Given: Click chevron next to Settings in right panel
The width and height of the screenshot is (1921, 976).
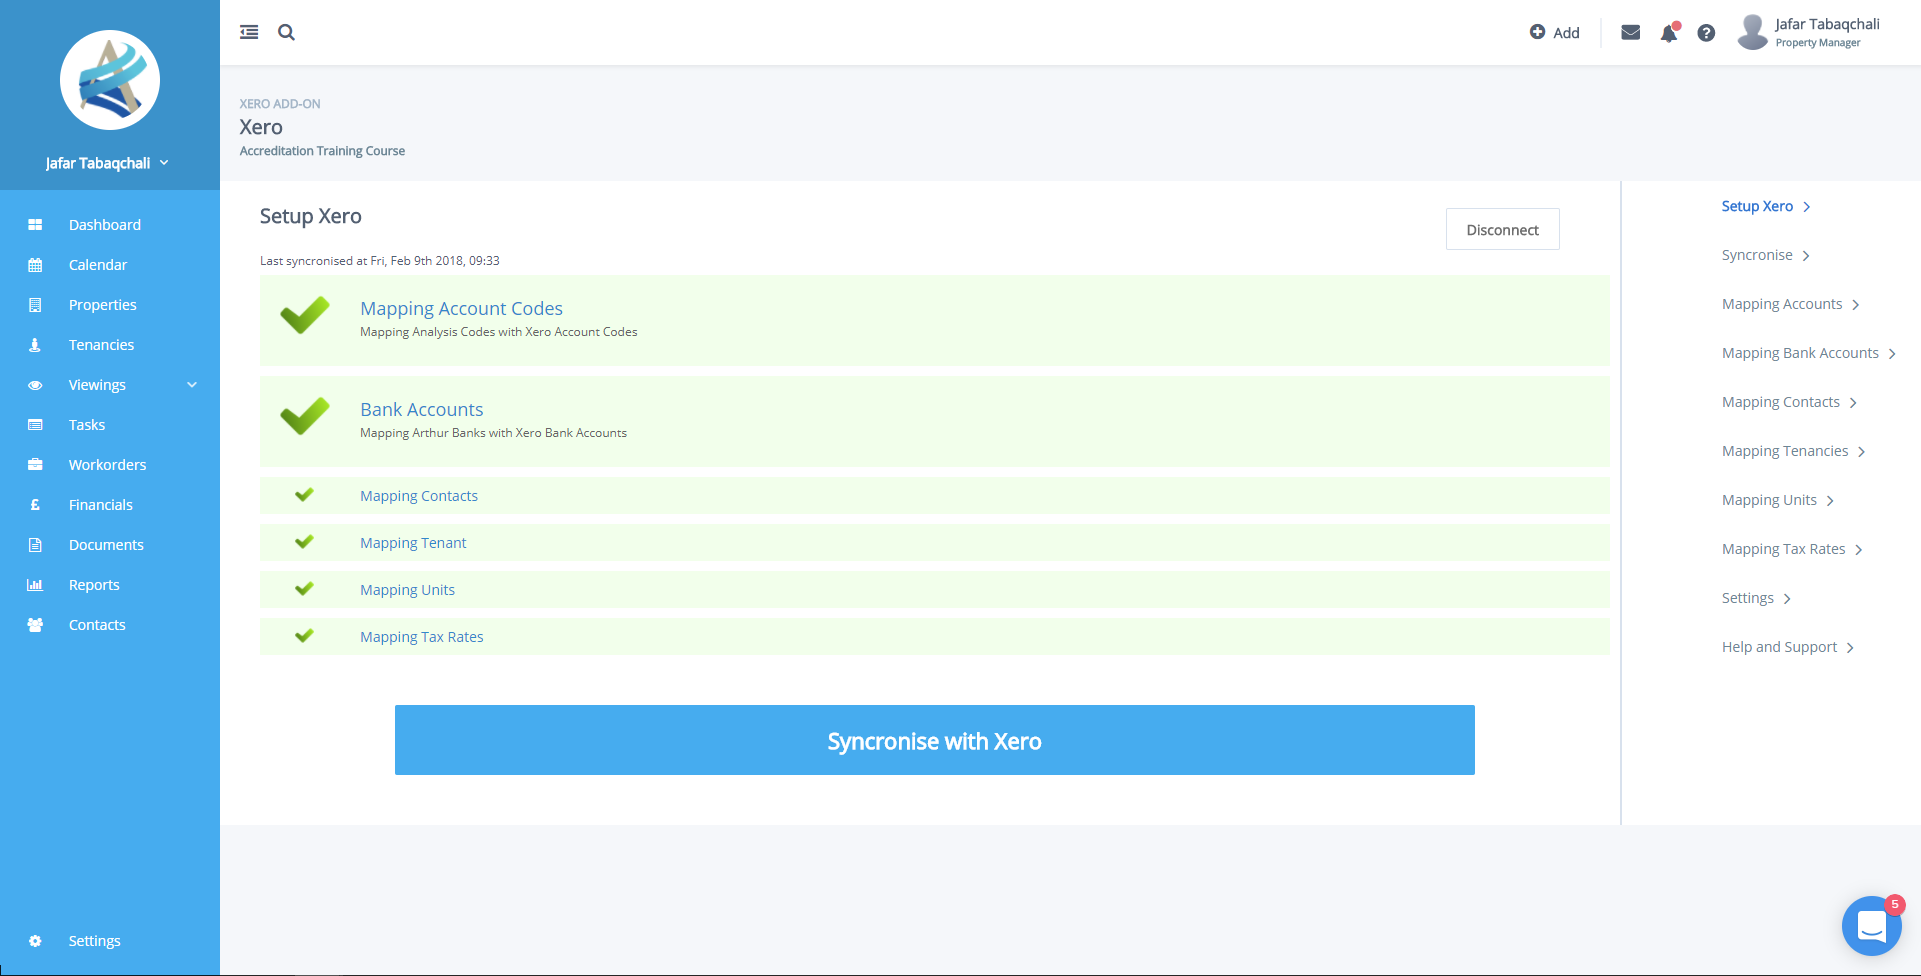Looking at the screenshot, I should point(1787,599).
